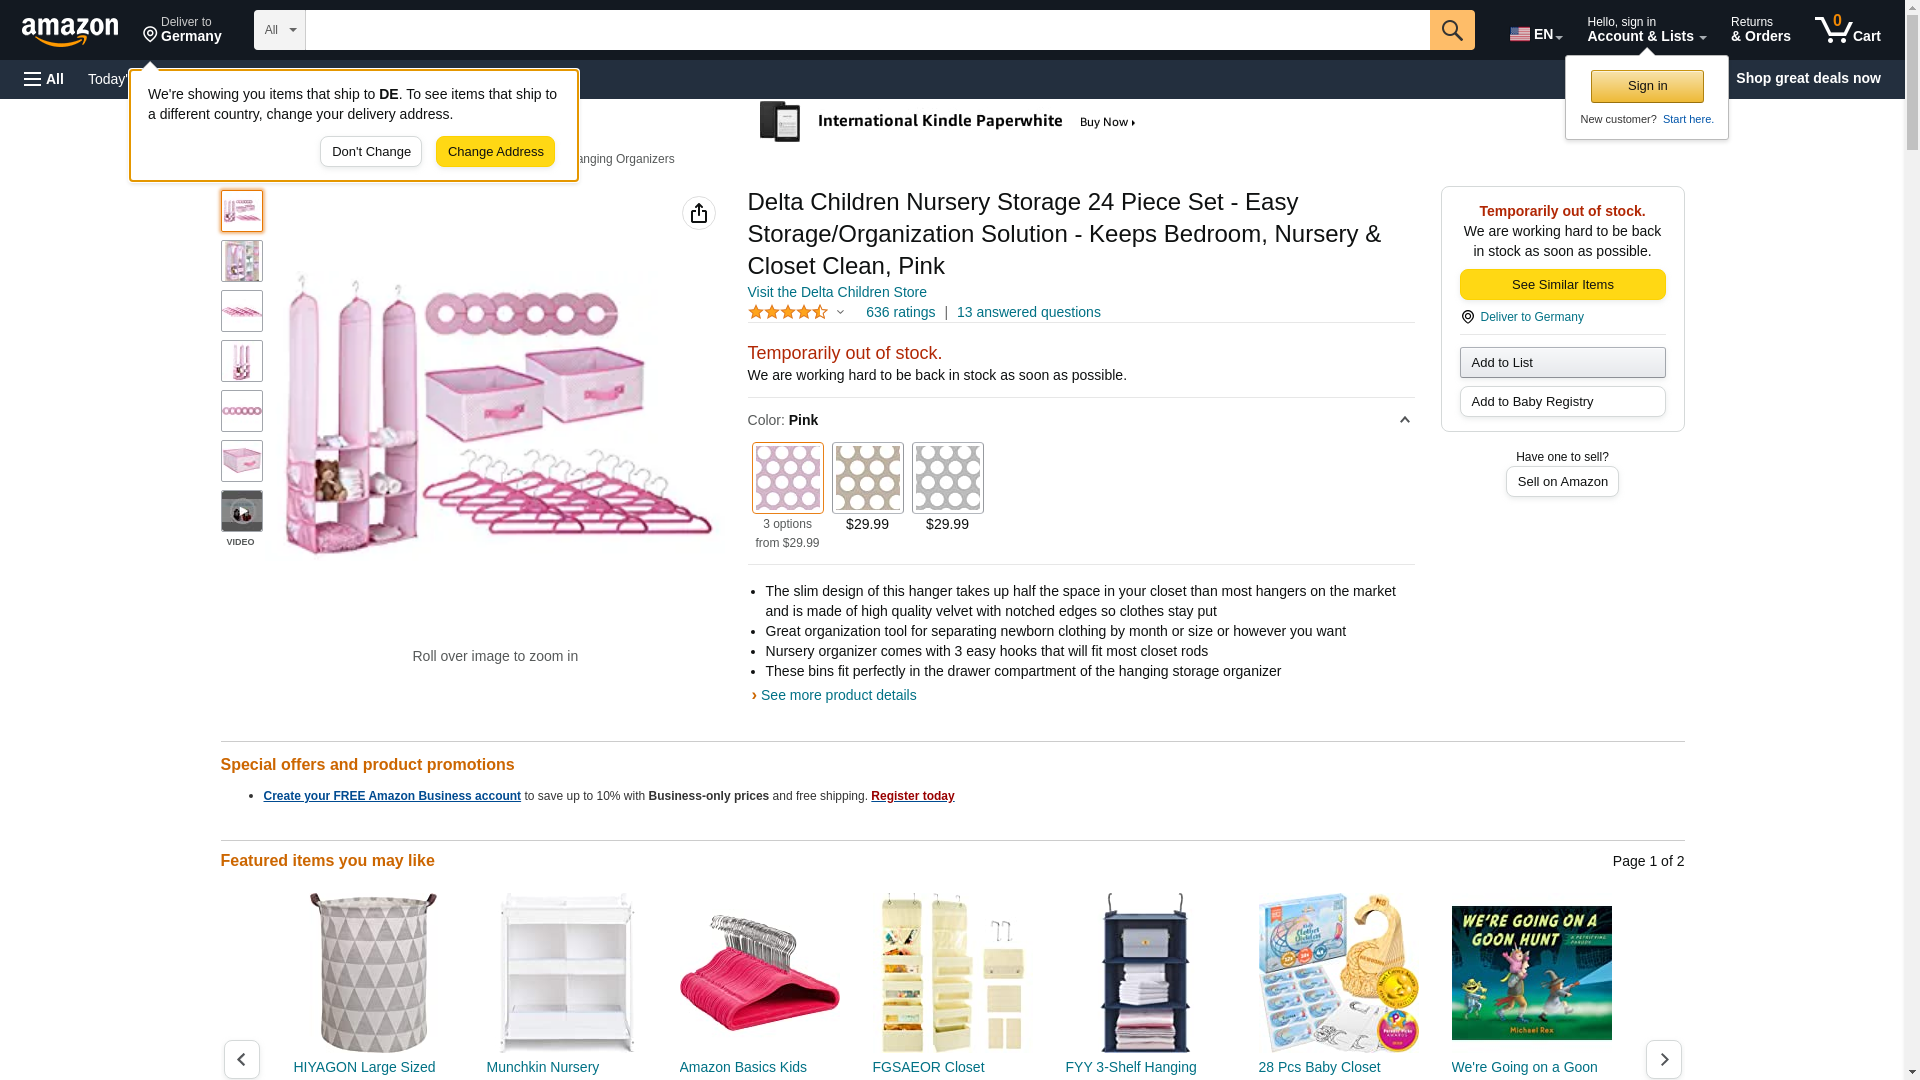Click next arrow in featured items carousel
This screenshot has height=1080, width=1920.
(x=1663, y=1059)
